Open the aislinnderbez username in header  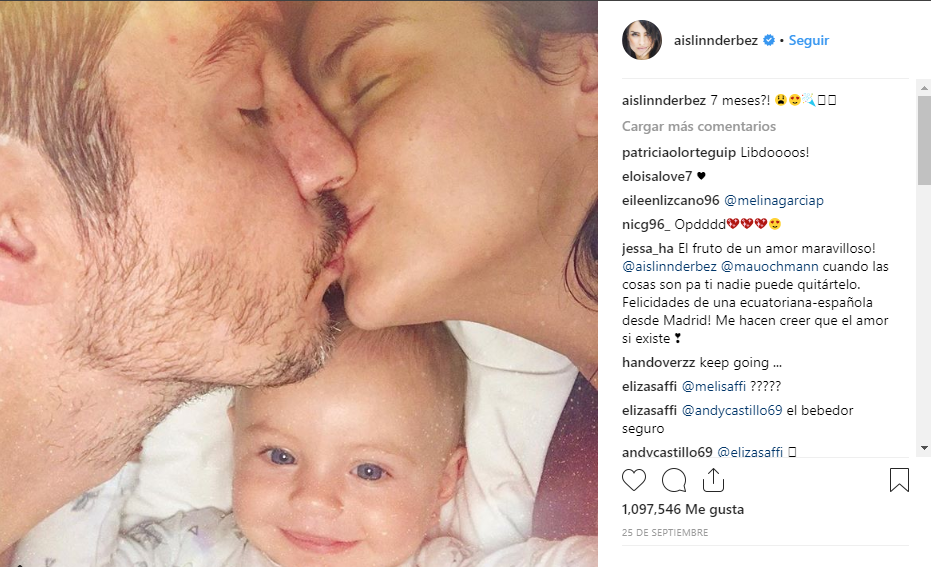[x=715, y=40]
